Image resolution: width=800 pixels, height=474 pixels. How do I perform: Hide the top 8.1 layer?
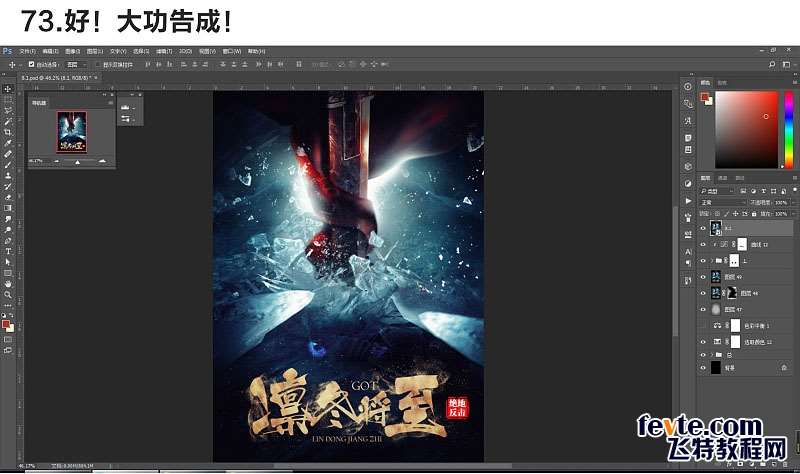(703, 228)
